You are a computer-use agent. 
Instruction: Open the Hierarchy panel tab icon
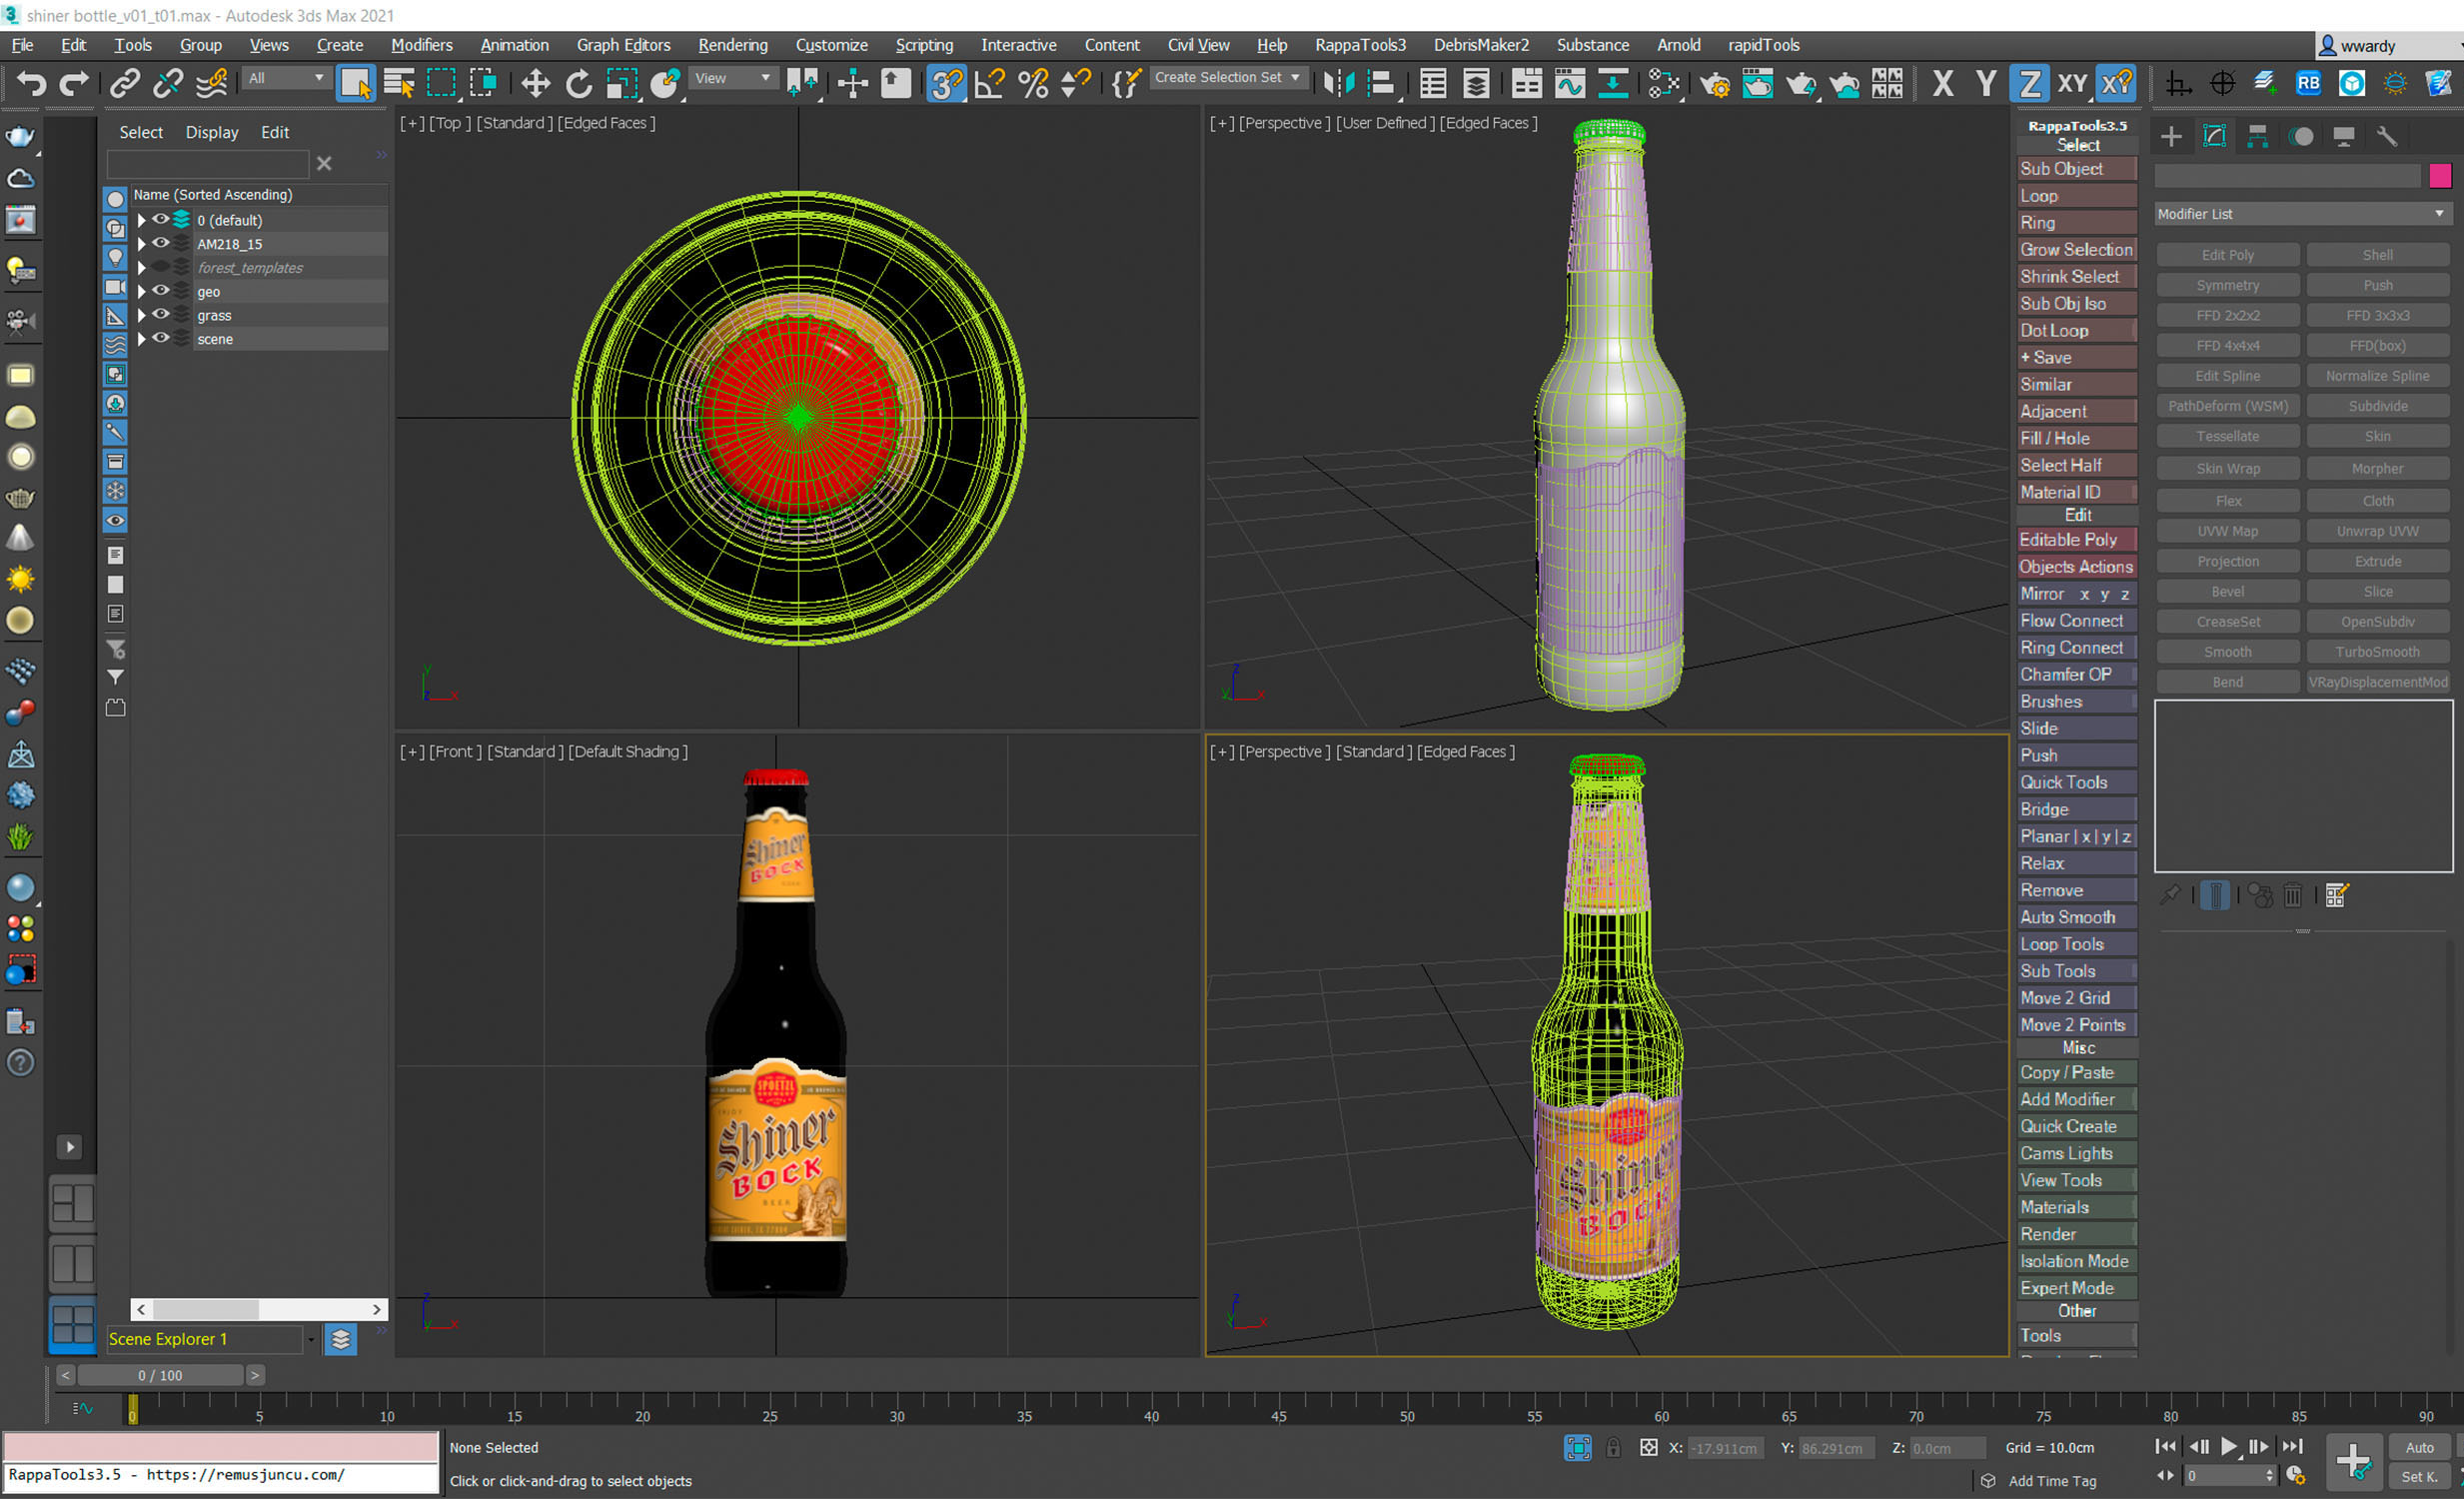click(2257, 136)
